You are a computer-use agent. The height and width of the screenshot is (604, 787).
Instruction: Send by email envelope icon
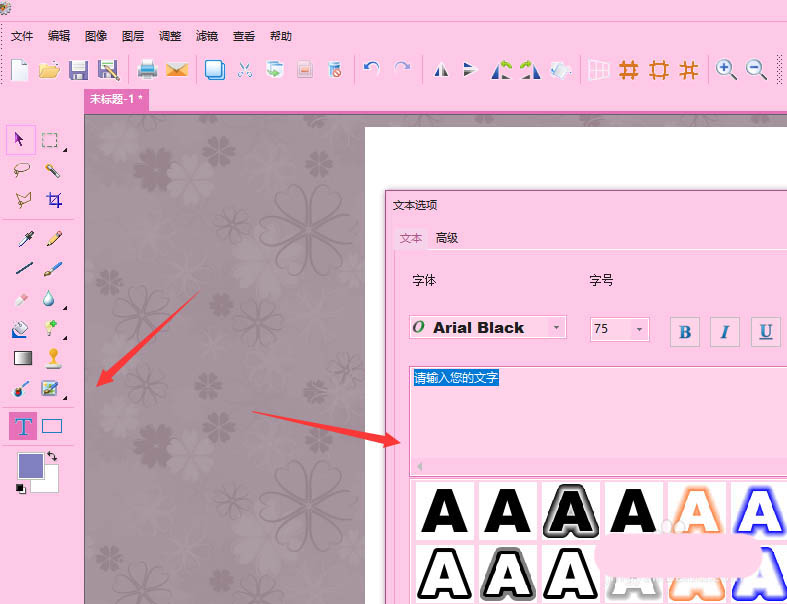point(177,69)
